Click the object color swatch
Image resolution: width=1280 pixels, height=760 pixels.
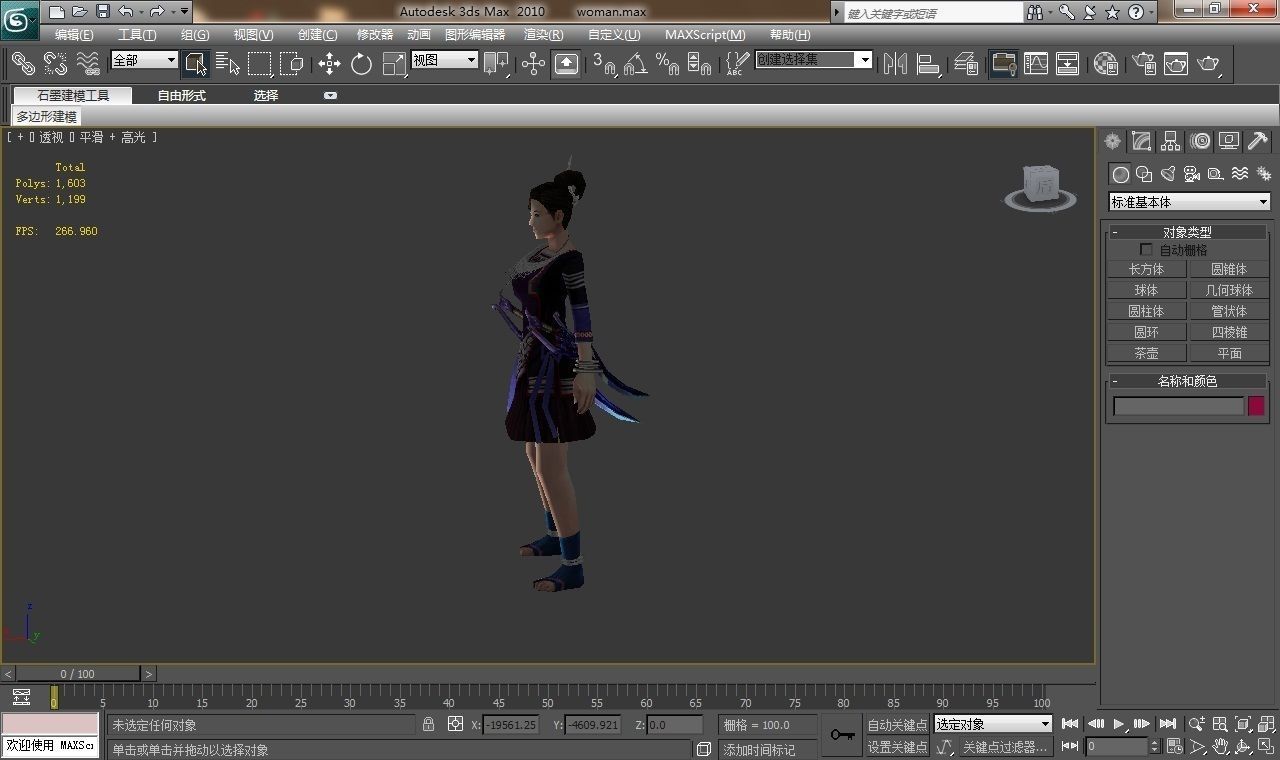tap(1256, 406)
